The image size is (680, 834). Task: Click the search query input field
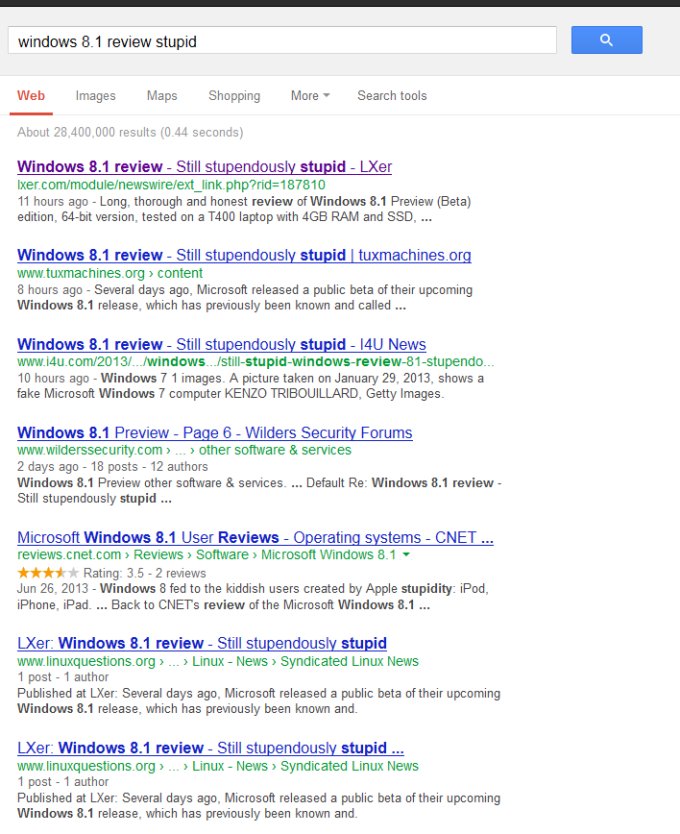[282, 40]
